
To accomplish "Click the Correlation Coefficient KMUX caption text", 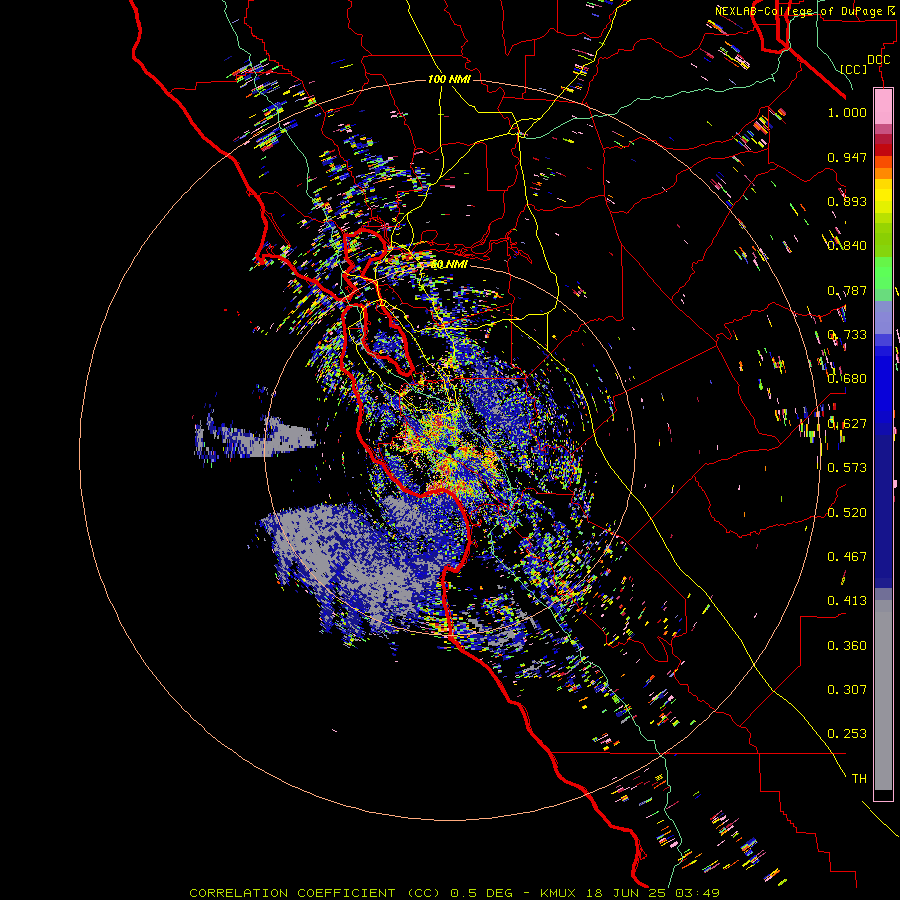I will (454, 893).
